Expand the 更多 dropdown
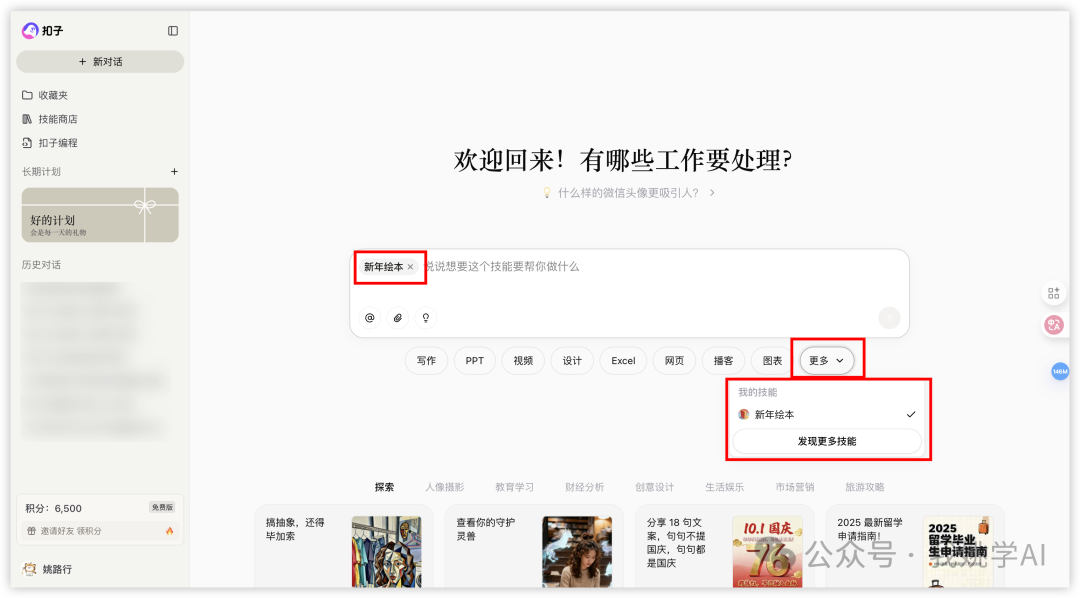 point(827,360)
